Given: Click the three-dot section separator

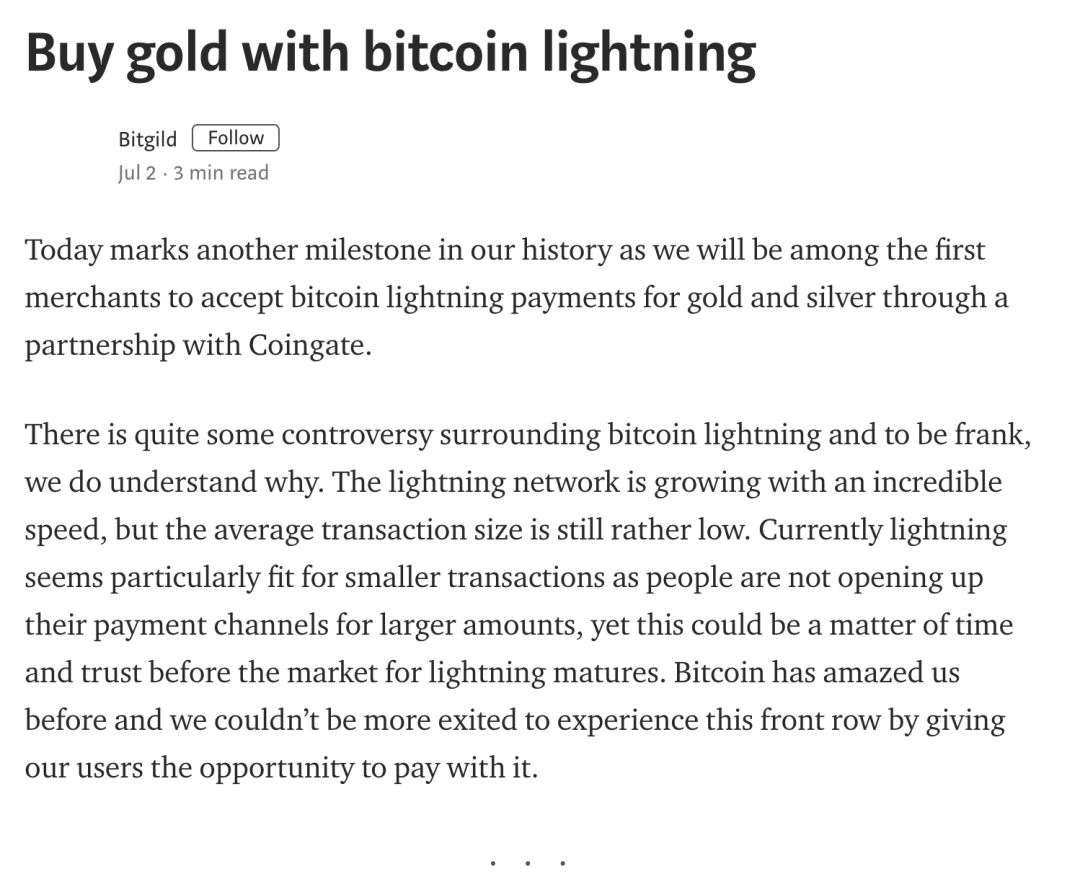Looking at the screenshot, I should point(528,863).
